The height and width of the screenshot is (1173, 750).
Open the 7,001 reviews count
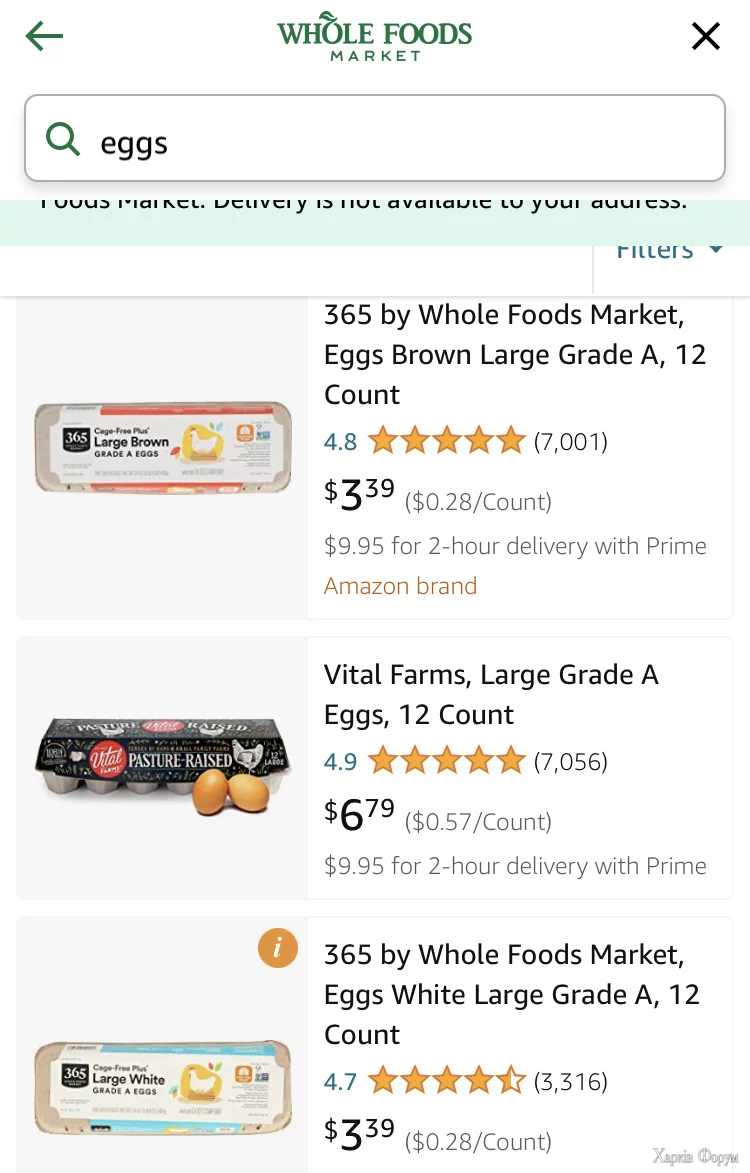pyautogui.click(x=571, y=441)
